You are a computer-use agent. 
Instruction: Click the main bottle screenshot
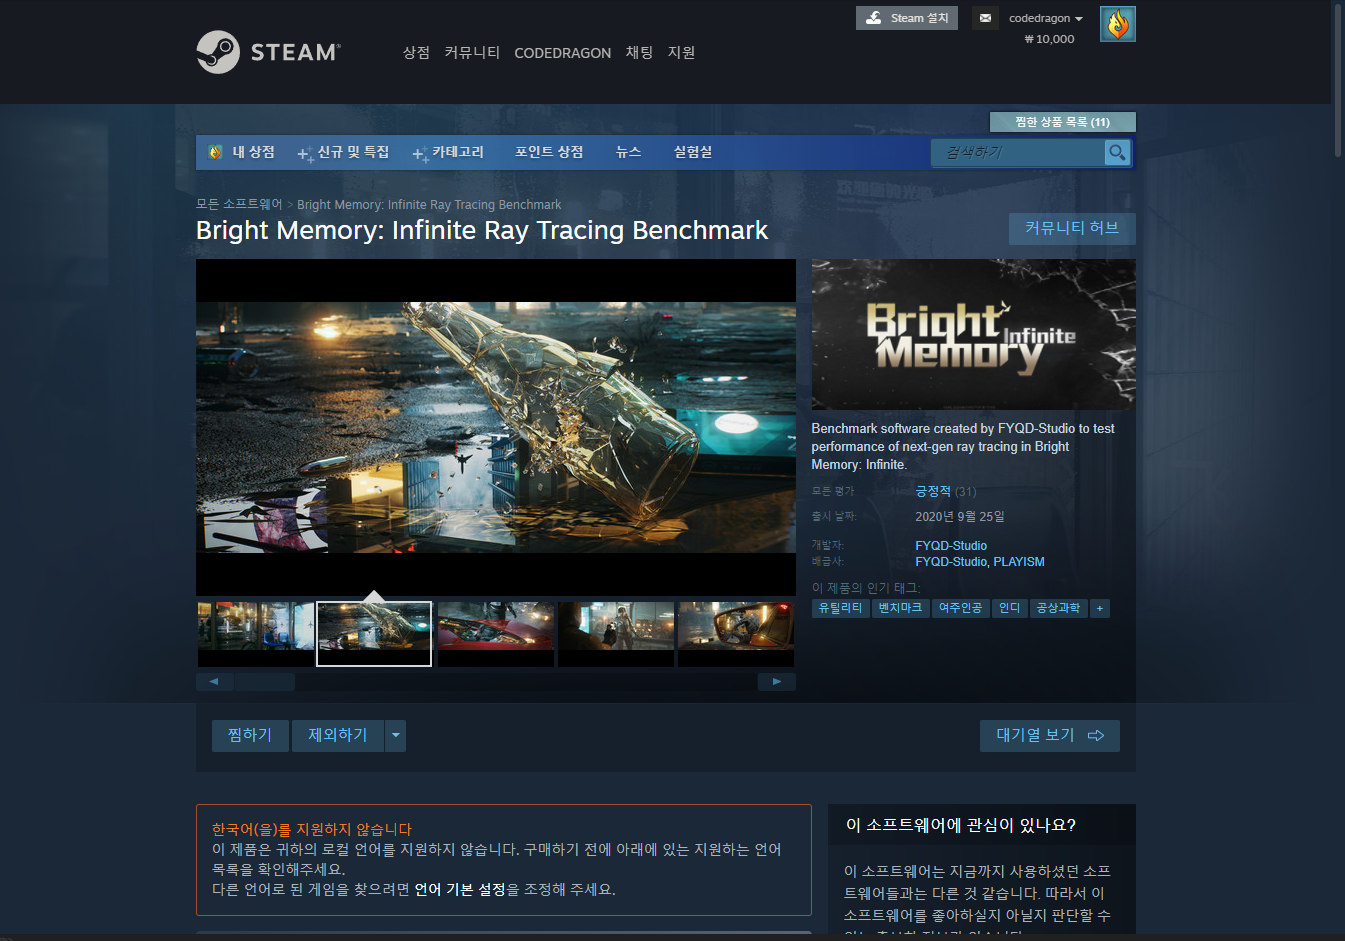496,428
